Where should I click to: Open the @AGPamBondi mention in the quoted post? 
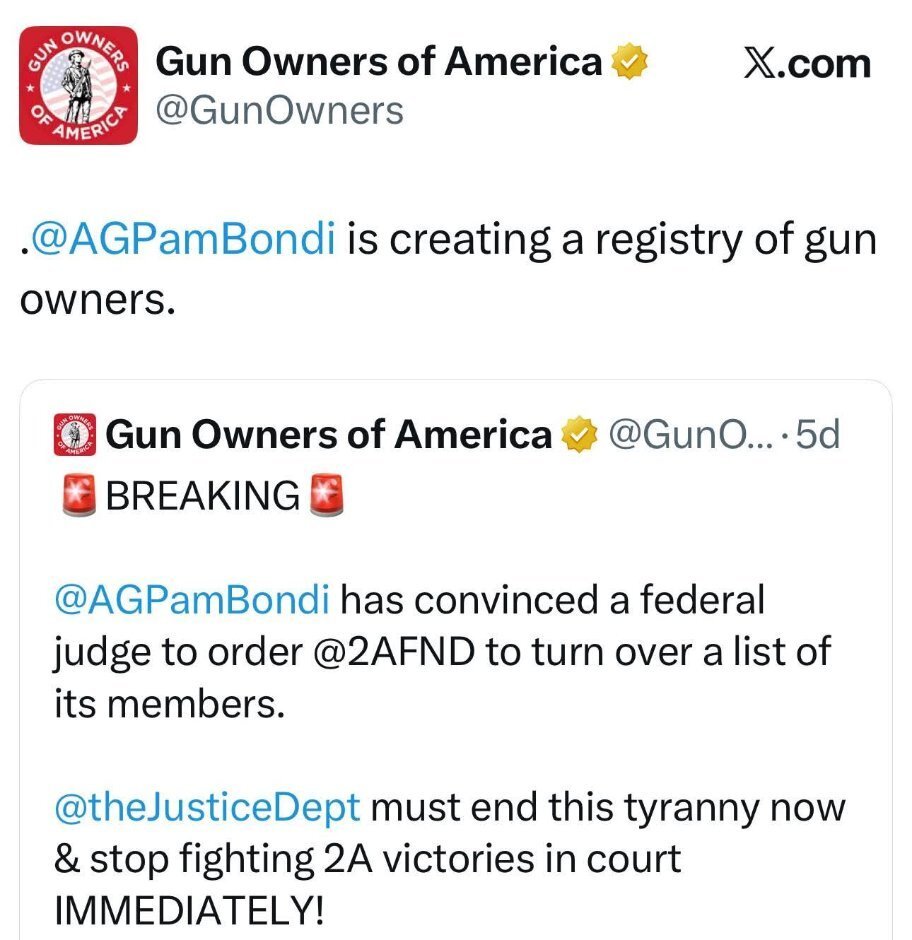[191, 600]
